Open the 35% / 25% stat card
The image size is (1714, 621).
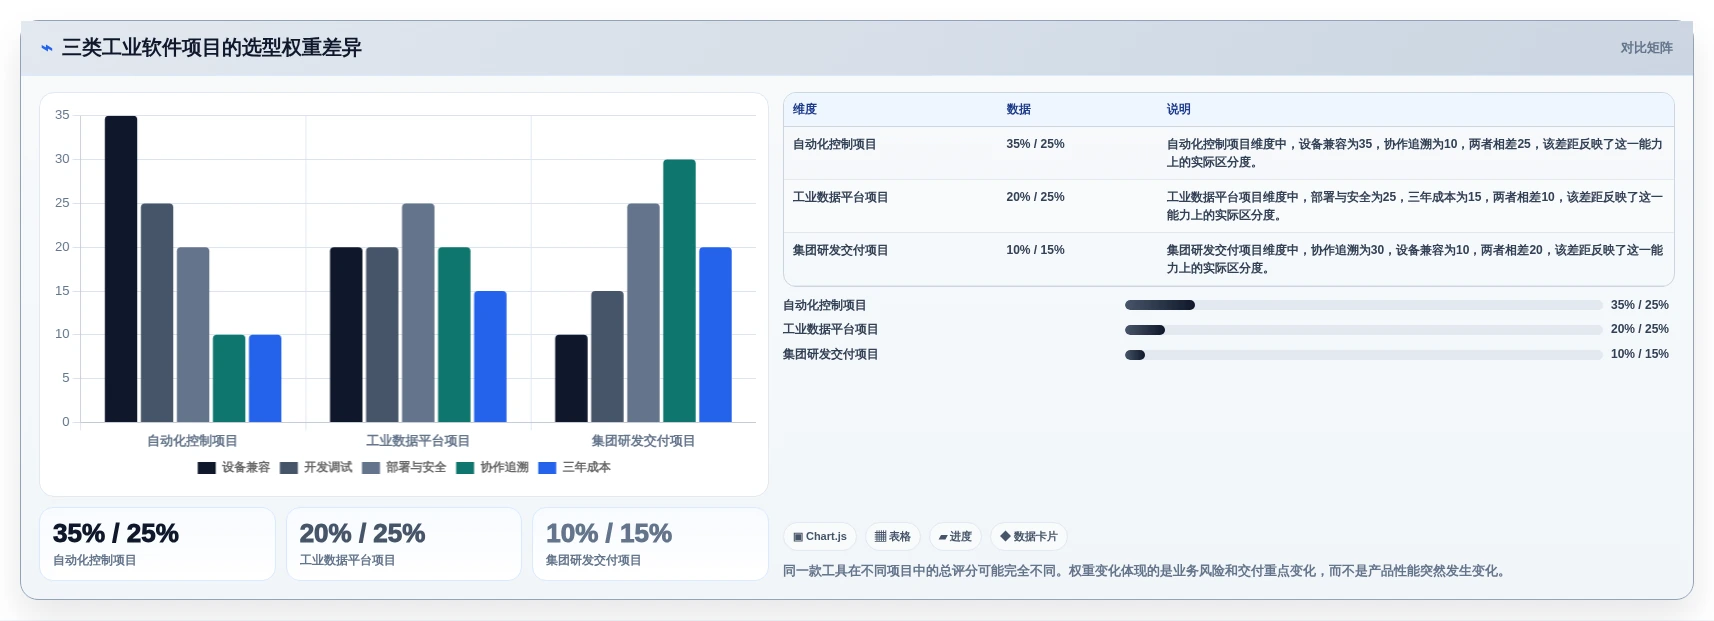click(x=157, y=544)
